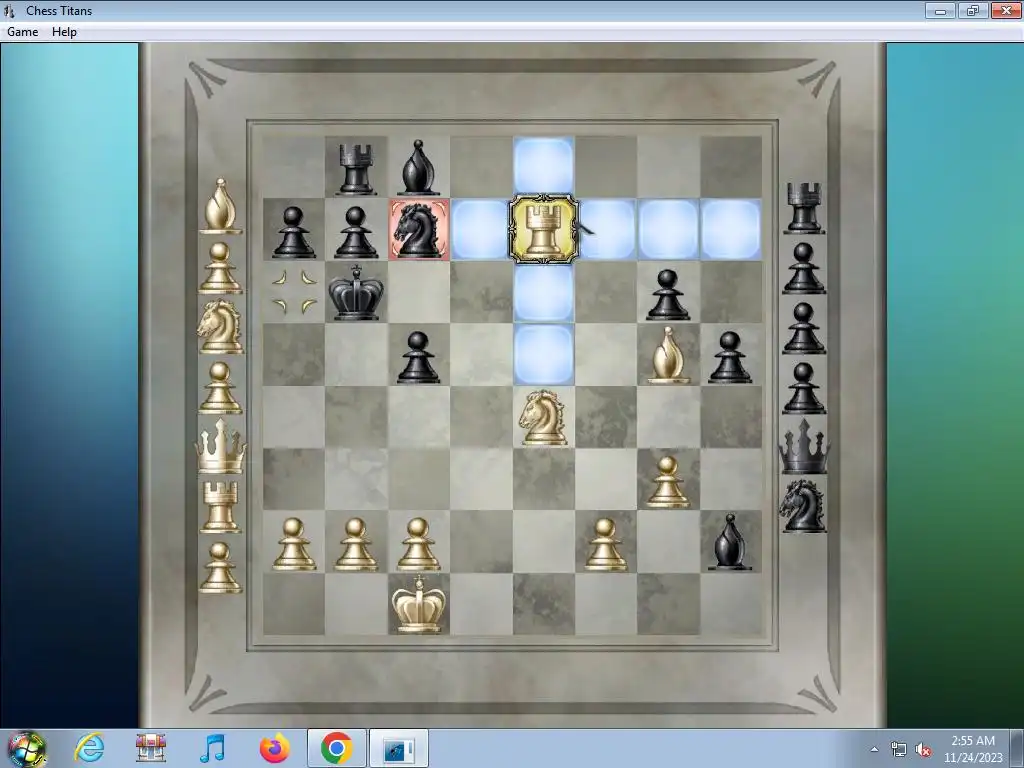1024x768 pixels.
Task: Select the white bishop on g5
Action: pyautogui.click(x=667, y=355)
